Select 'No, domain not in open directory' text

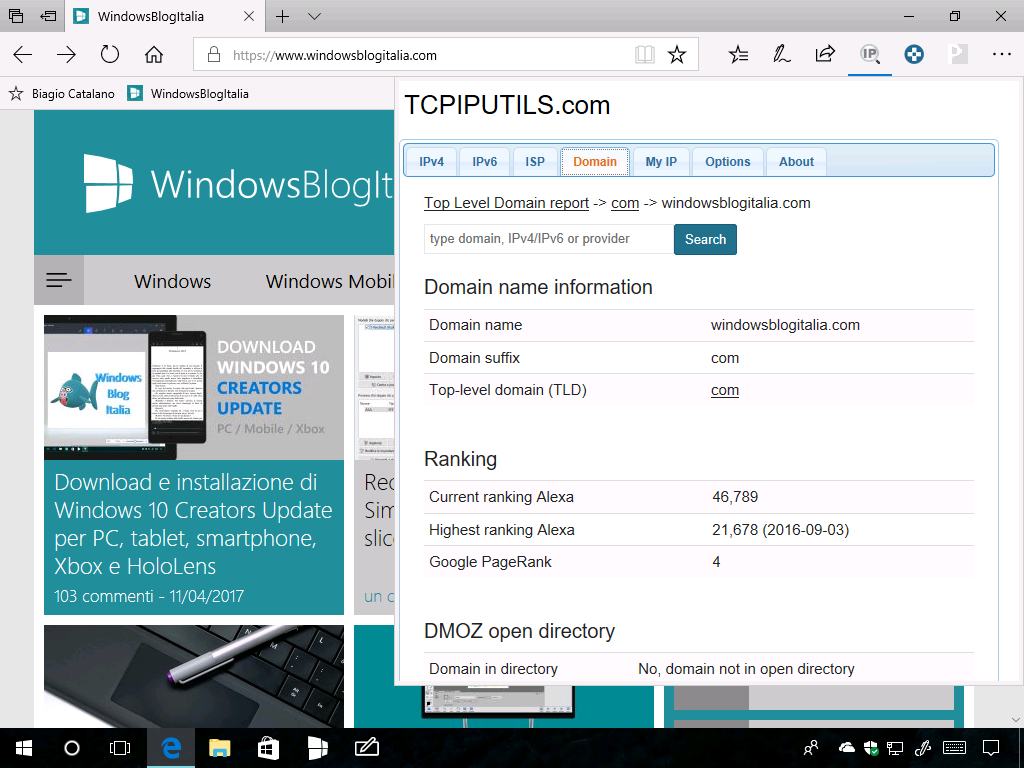[x=746, y=669]
